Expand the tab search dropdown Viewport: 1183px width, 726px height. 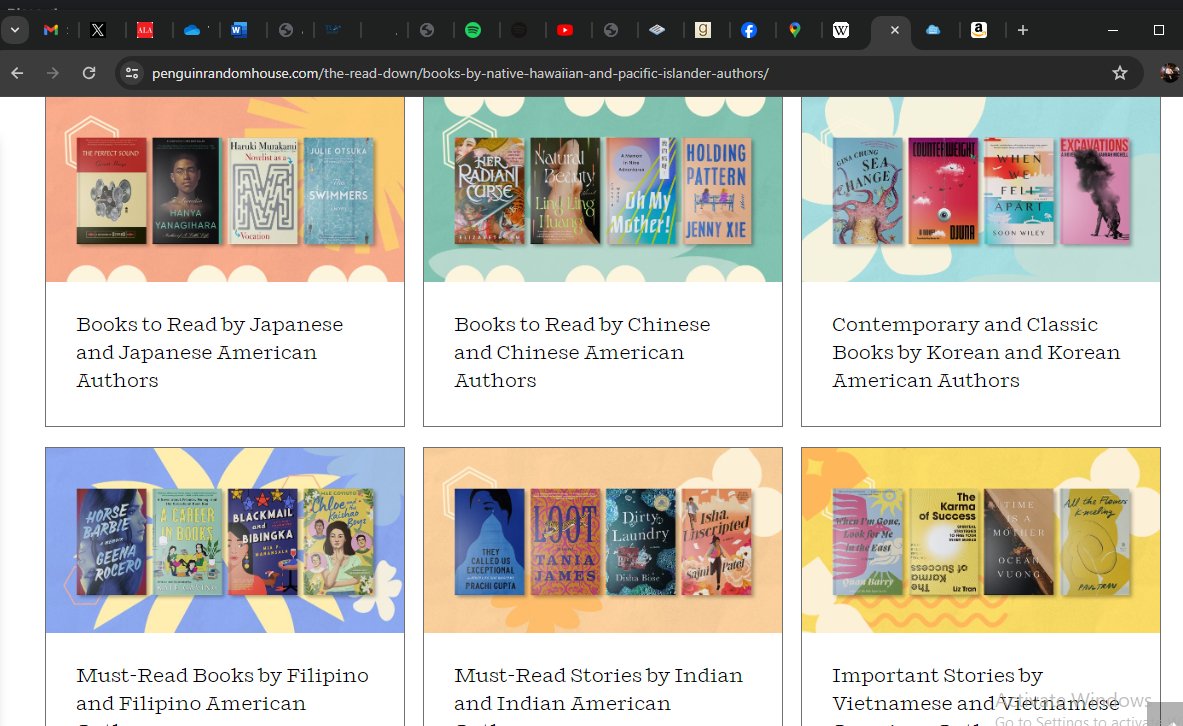(x=15, y=30)
